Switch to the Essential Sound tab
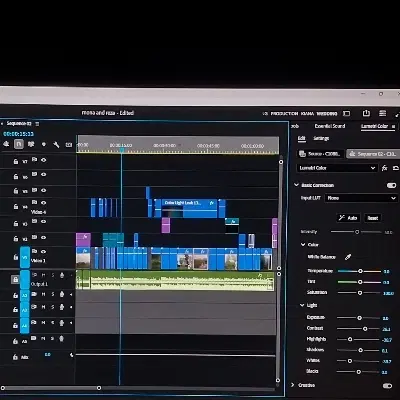The image size is (400, 400). coord(330,126)
